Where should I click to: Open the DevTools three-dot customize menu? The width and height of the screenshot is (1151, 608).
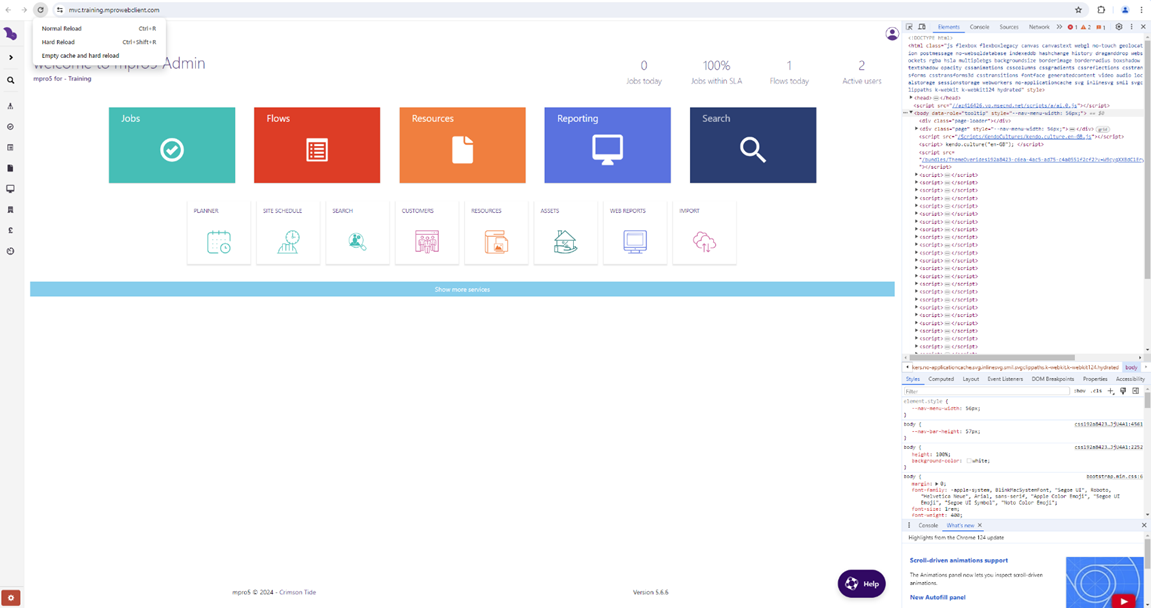(1131, 26)
